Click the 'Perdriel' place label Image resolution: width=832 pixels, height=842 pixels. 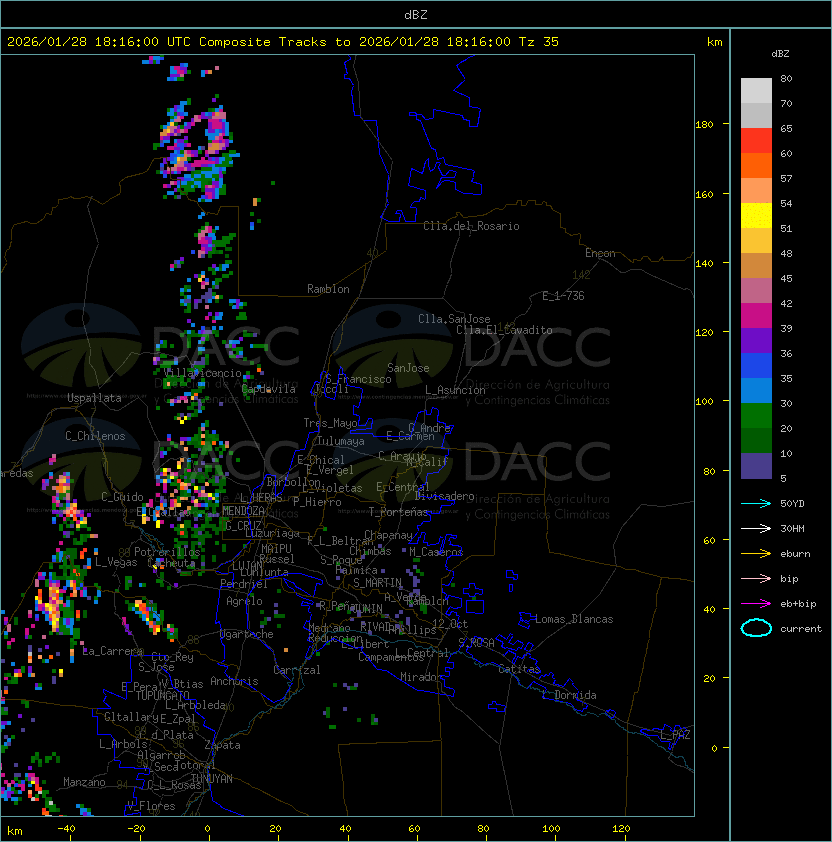(x=244, y=584)
